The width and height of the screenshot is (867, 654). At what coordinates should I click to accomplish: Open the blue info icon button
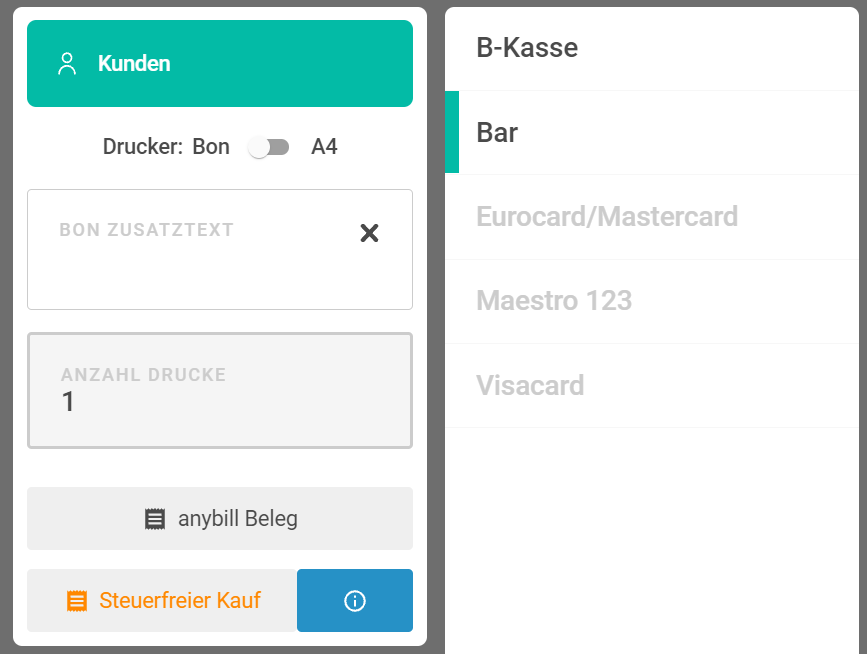tap(354, 601)
